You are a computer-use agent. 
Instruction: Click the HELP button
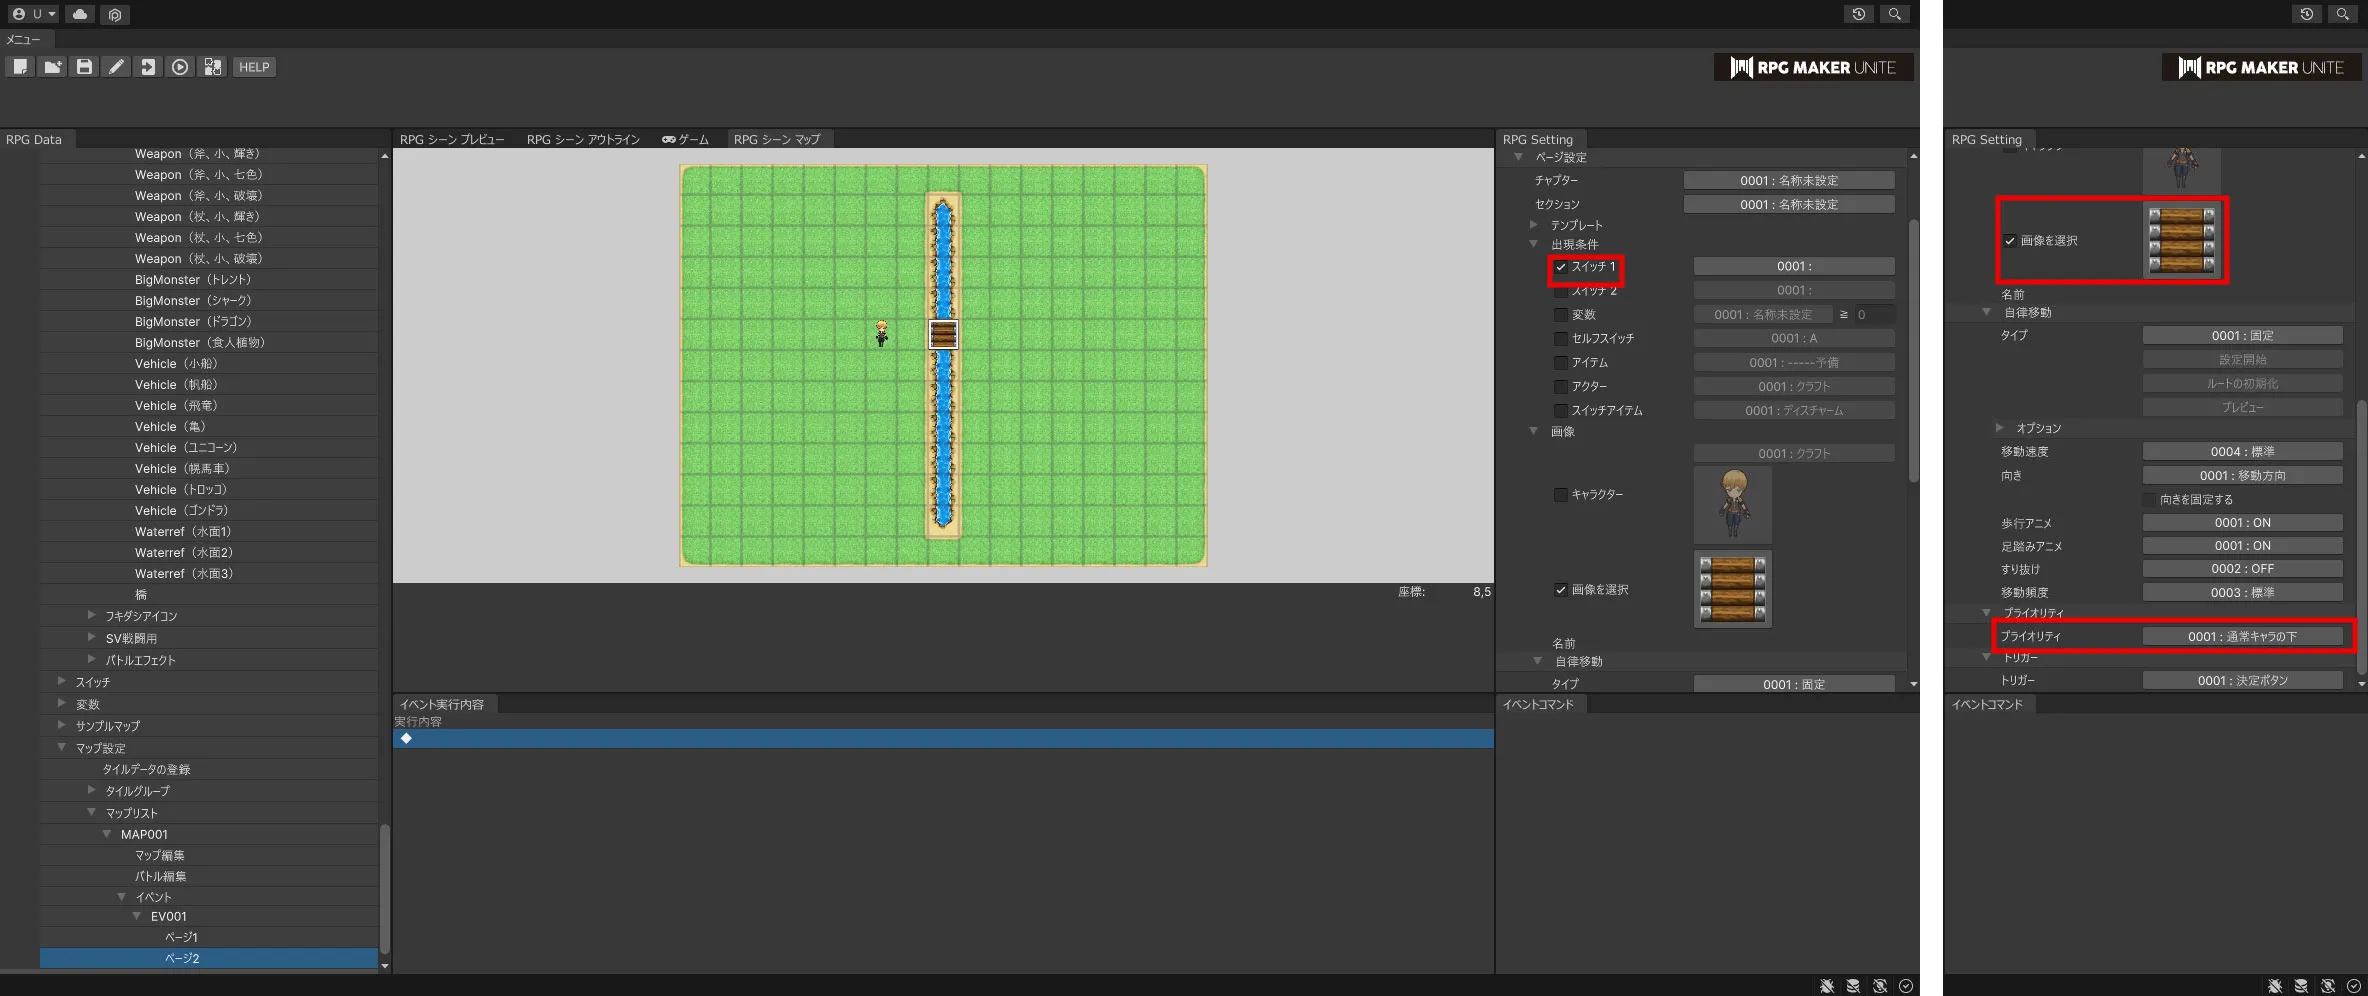[x=254, y=67]
